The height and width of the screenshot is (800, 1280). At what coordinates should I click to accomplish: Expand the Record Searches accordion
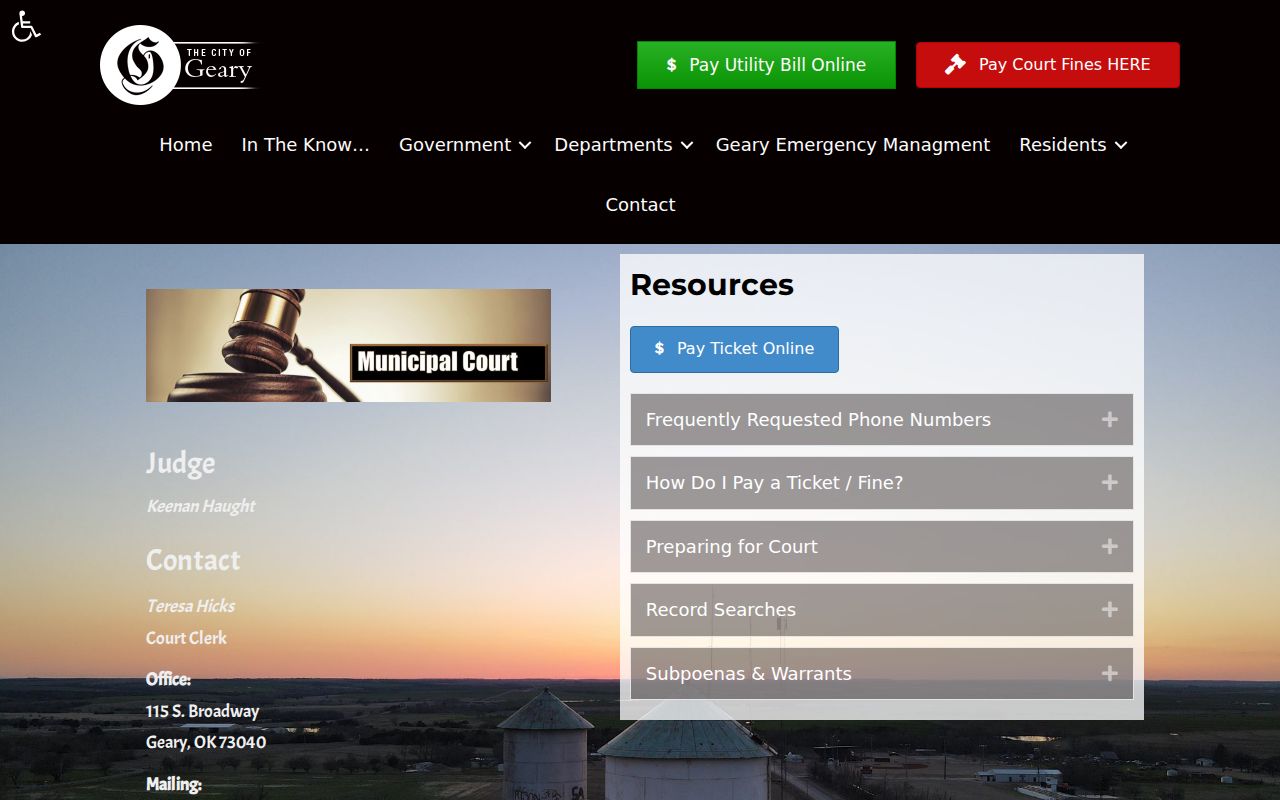882,610
